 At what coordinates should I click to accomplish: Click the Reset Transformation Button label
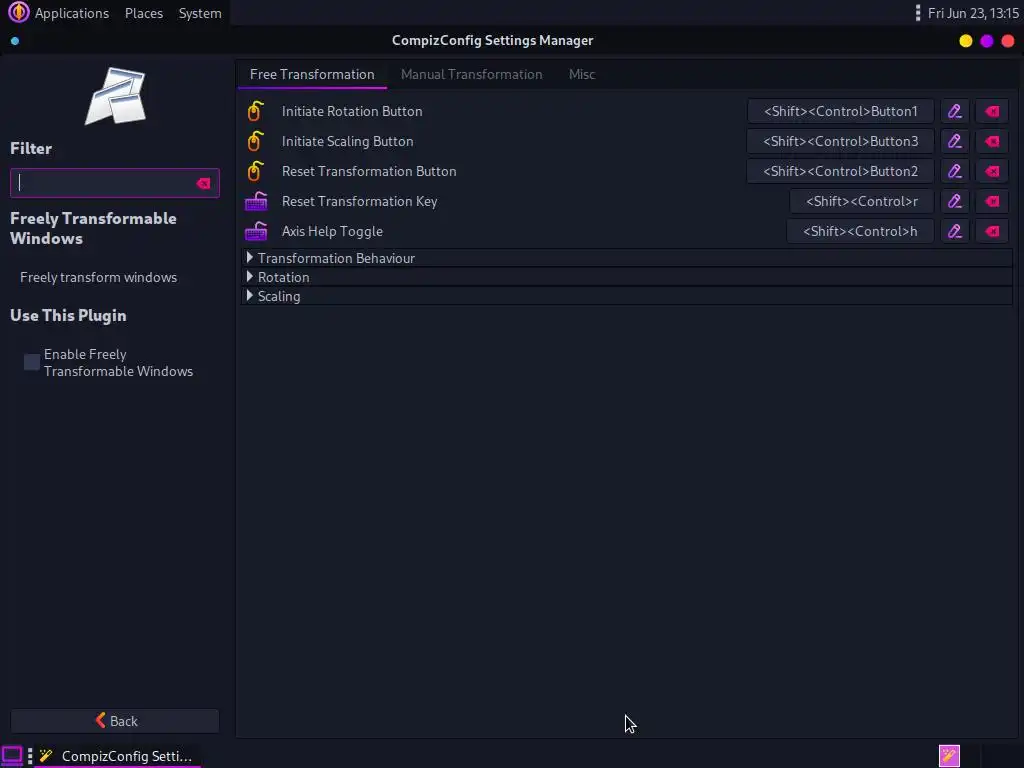[x=369, y=171]
